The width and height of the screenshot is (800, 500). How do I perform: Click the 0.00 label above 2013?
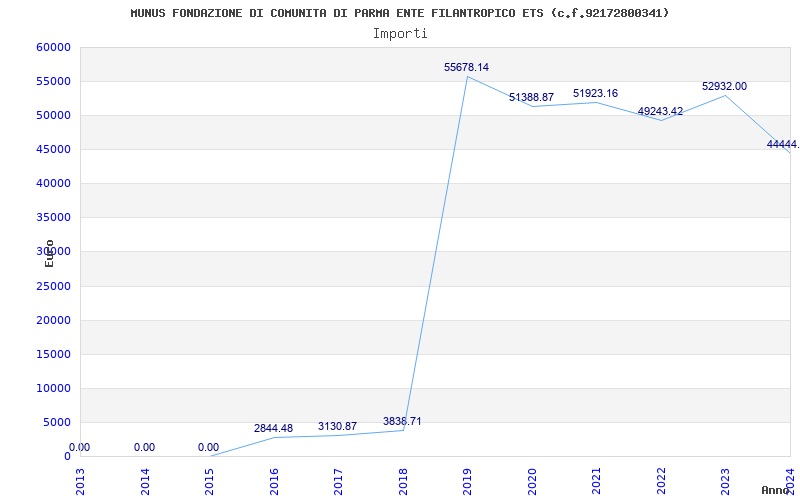click(79, 447)
